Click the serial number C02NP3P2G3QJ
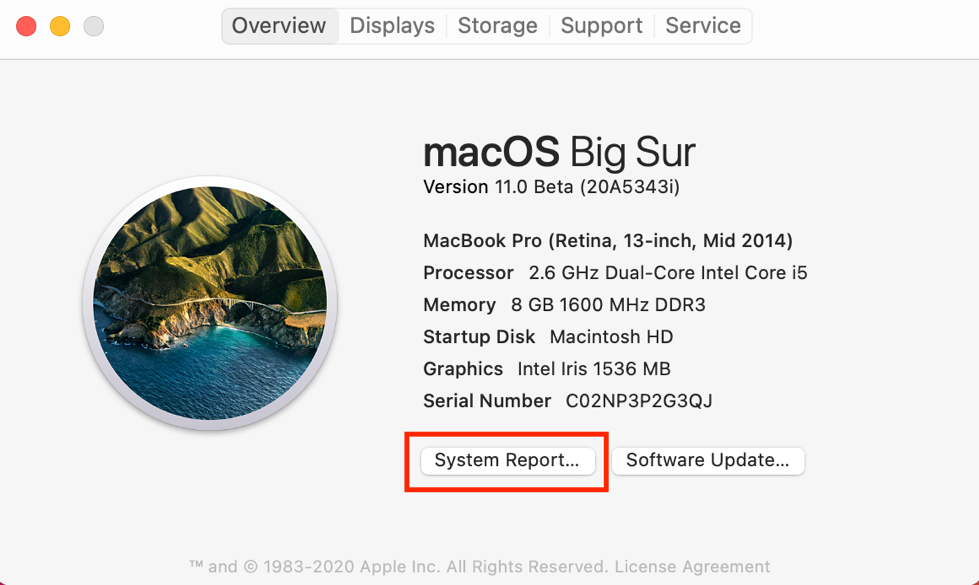 (639, 401)
